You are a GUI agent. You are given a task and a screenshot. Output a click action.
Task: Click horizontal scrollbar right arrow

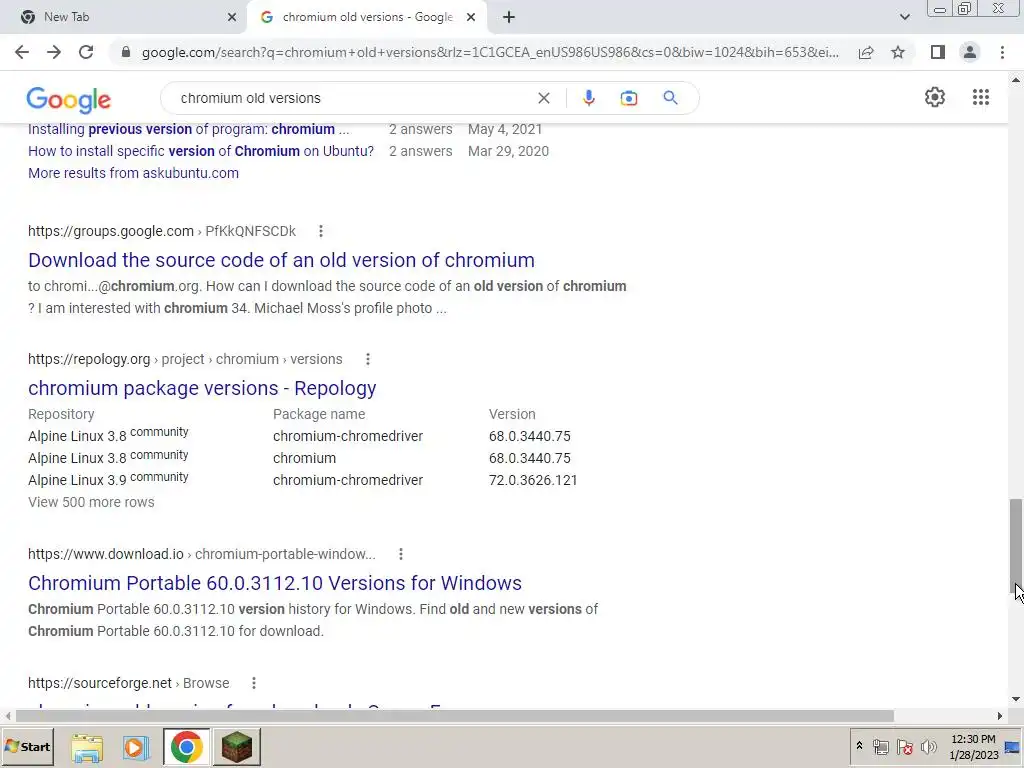pyautogui.click(x=1000, y=716)
